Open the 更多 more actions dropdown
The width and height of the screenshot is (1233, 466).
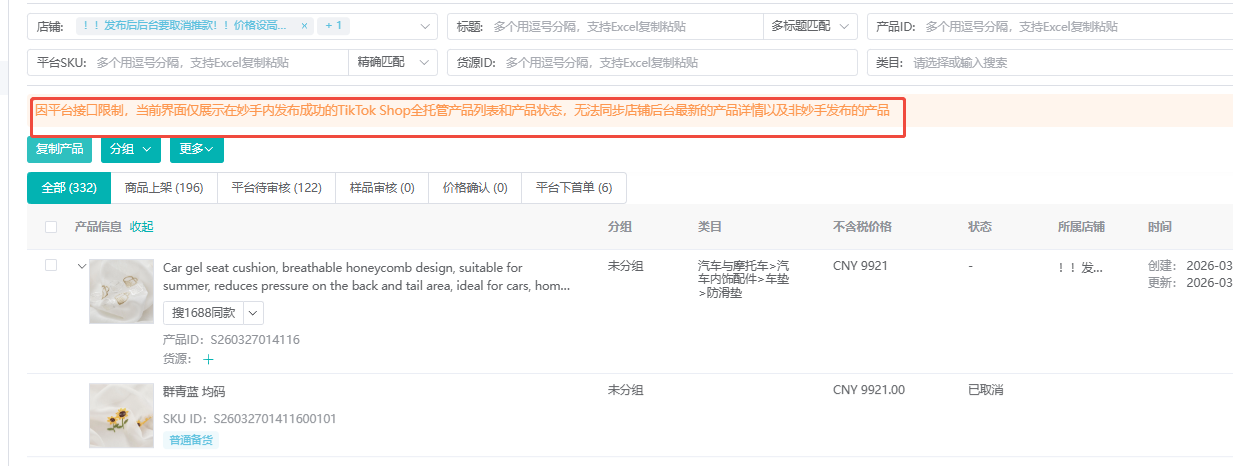[x=196, y=149]
